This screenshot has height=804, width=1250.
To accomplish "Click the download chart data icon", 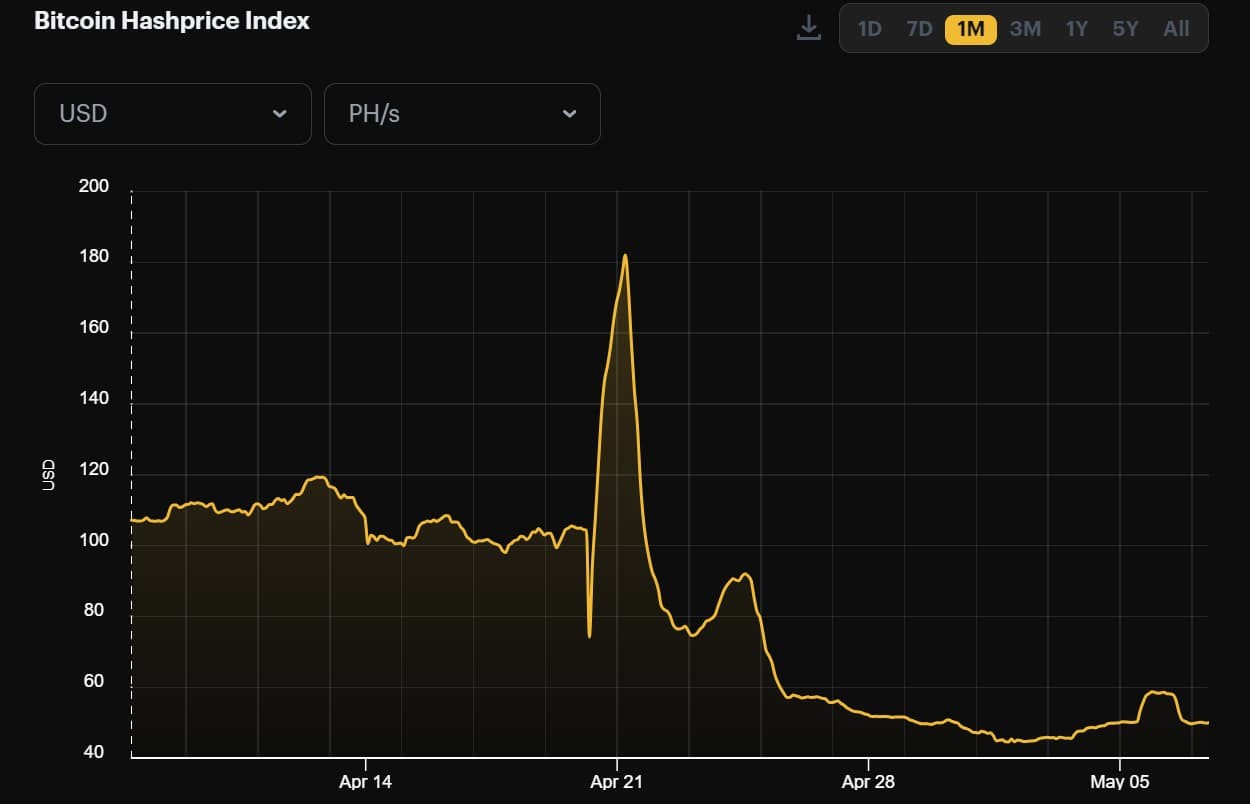I will [808, 28].
